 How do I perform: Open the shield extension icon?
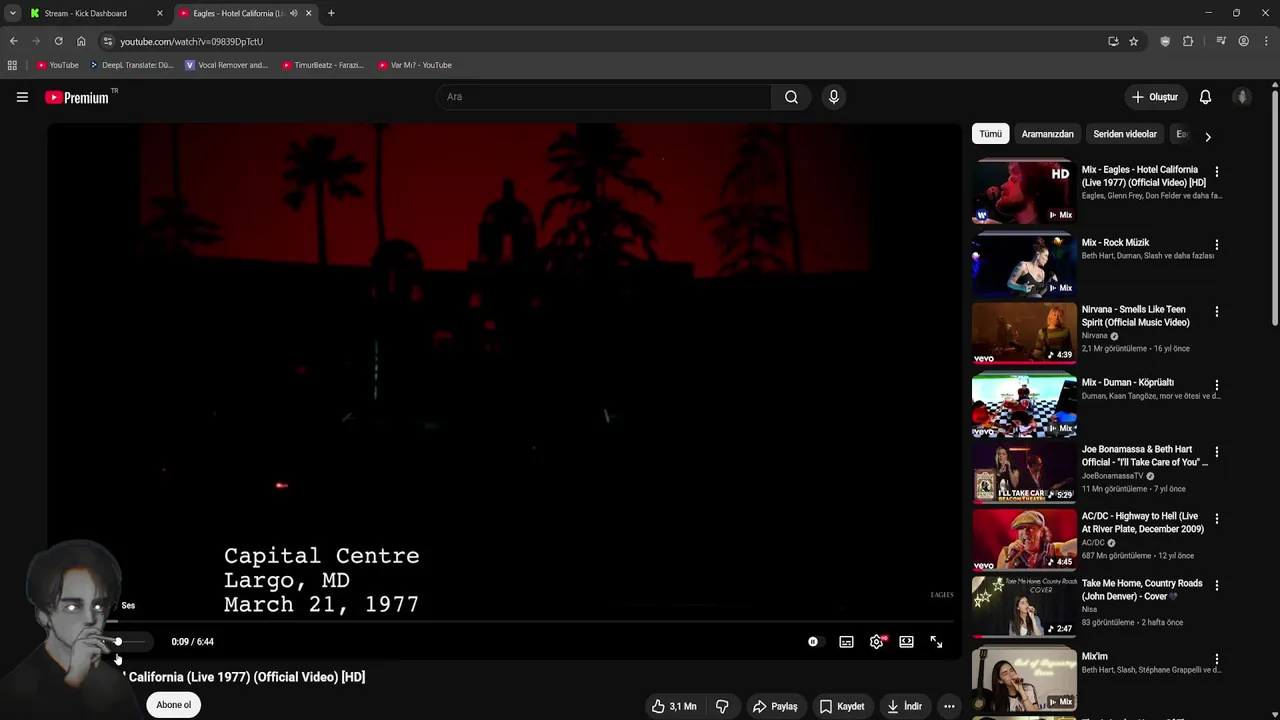coord(1165,41)
